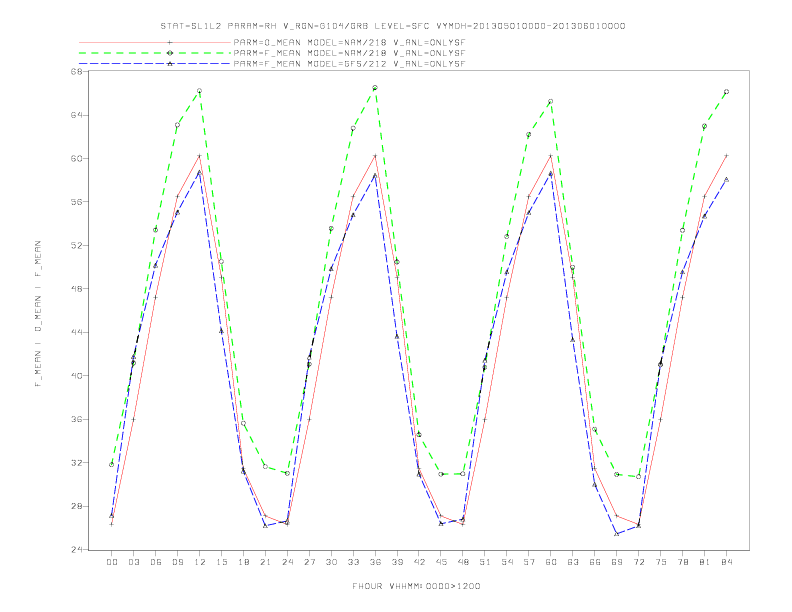Click y-axis tick label 68
Viewport: 792px width, 612px height.
(x=76, y=72)
